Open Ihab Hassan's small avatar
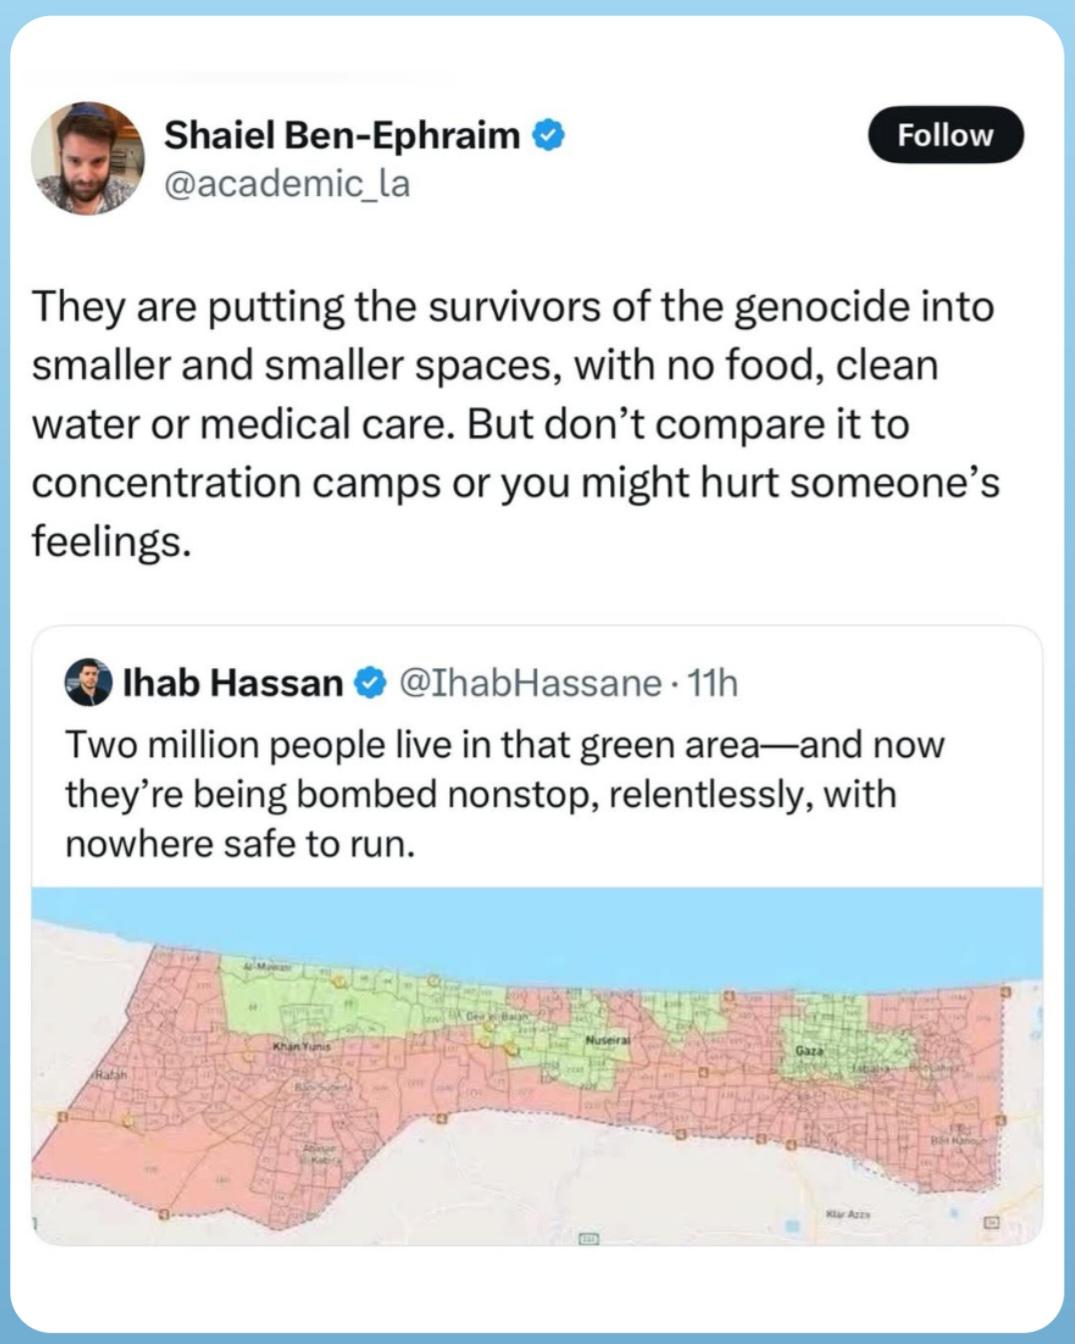This screenshot has height=1344, width=1075. coord(88,682)
